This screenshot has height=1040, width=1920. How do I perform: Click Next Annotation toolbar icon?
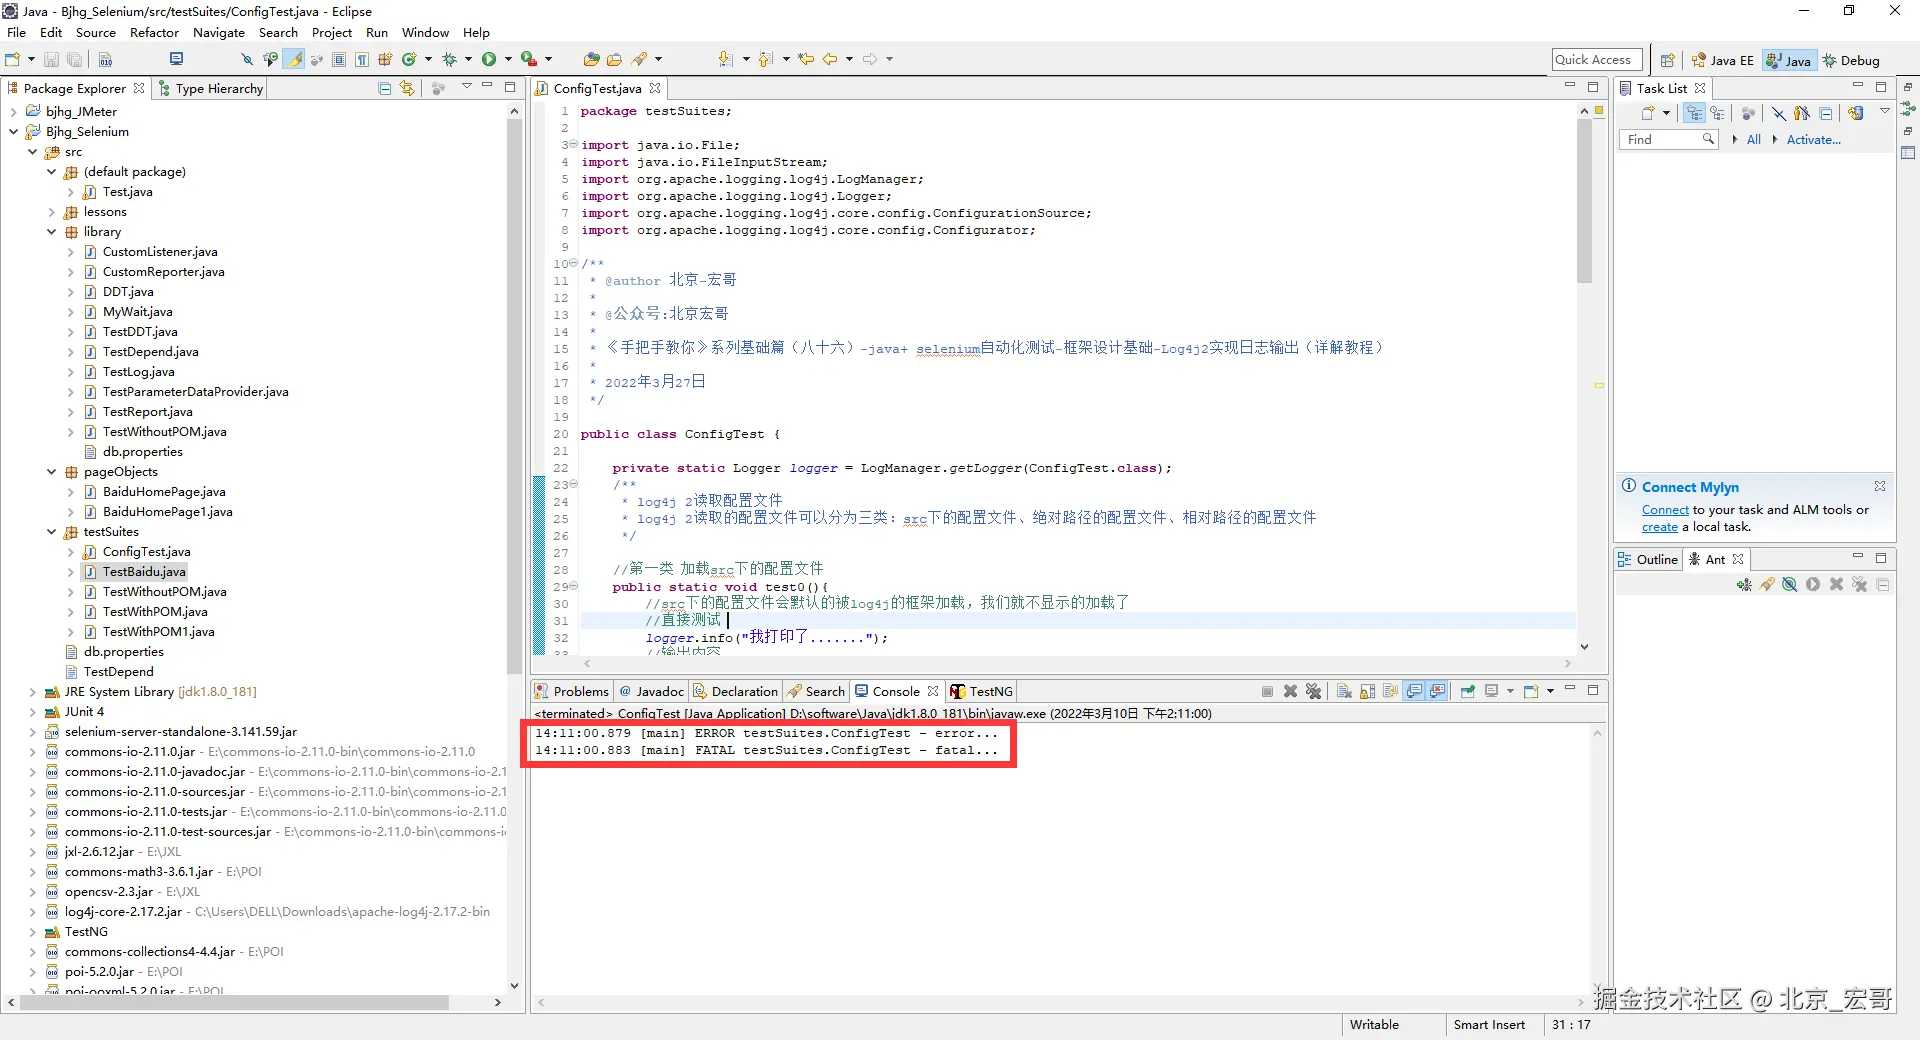coord(725,59)
